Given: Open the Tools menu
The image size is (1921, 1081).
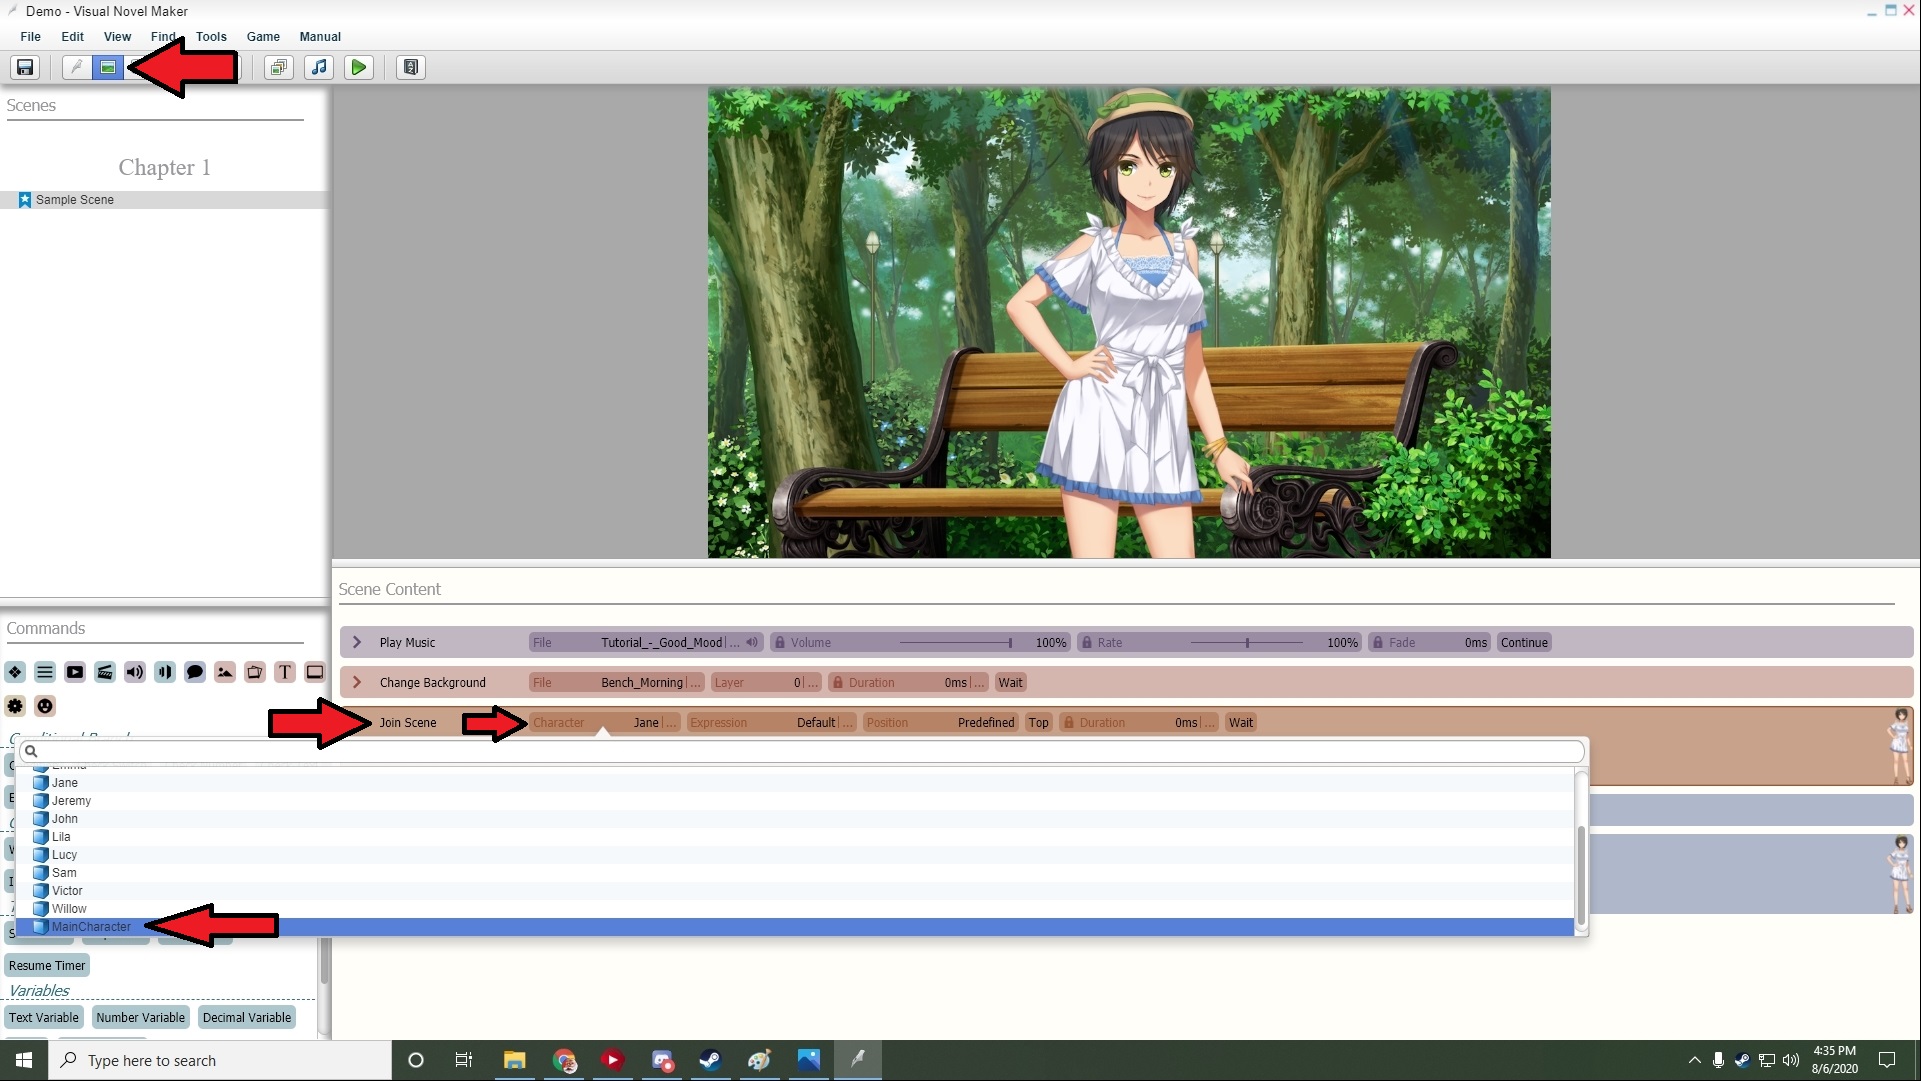Looking at the screenshot, I should (x=211, y=37).
